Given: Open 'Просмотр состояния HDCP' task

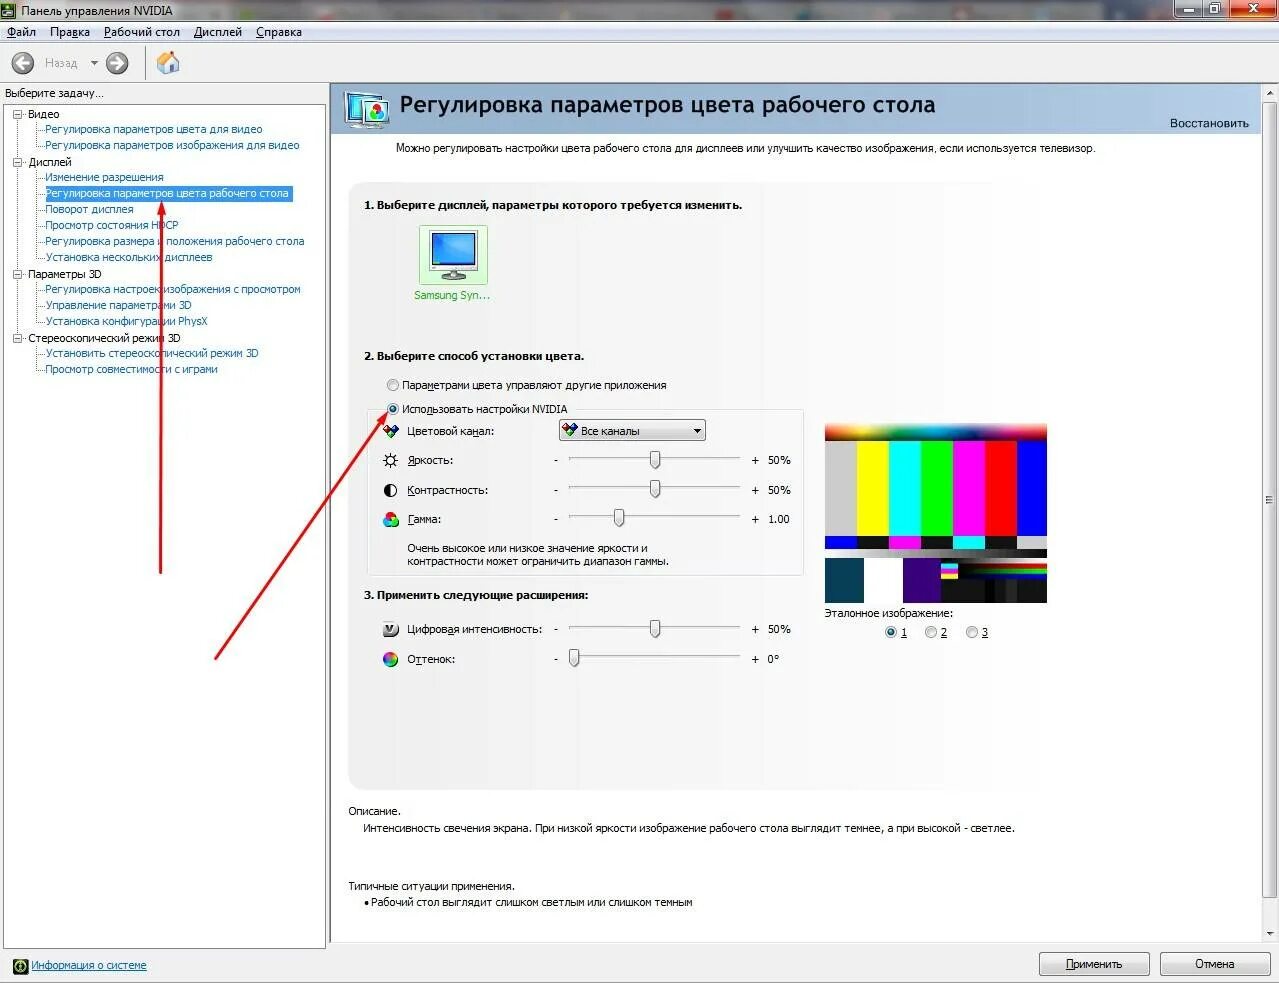Looking at the screenshot, I should (112, 226).
